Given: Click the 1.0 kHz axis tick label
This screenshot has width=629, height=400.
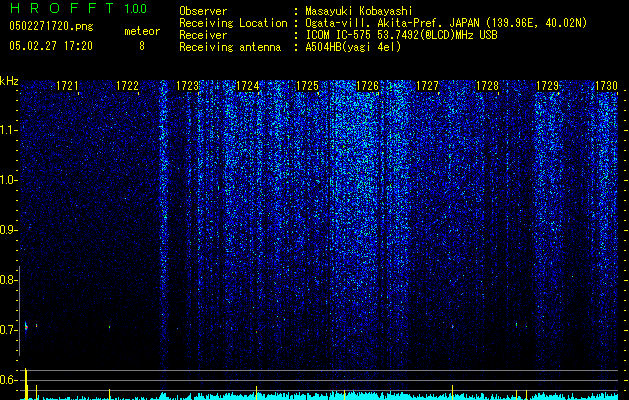Looking at the screenshot, I should (8, 180).
